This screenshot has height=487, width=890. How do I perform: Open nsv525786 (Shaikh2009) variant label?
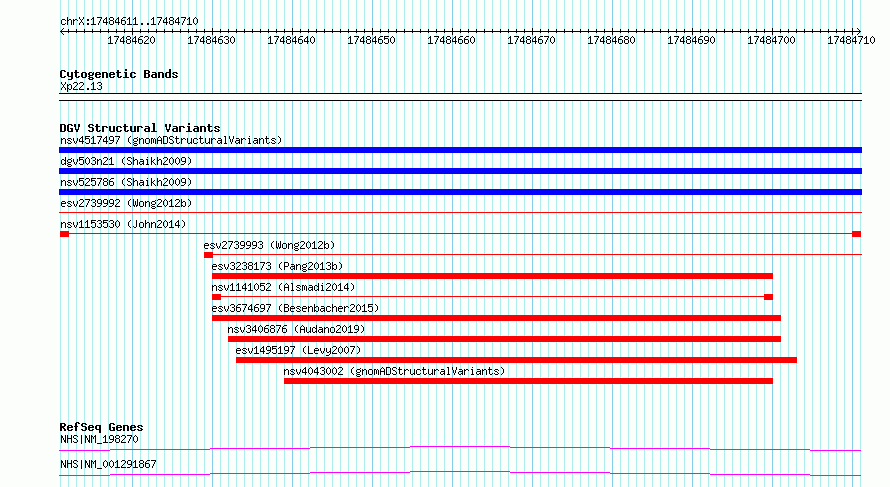[x=126, y=182]
